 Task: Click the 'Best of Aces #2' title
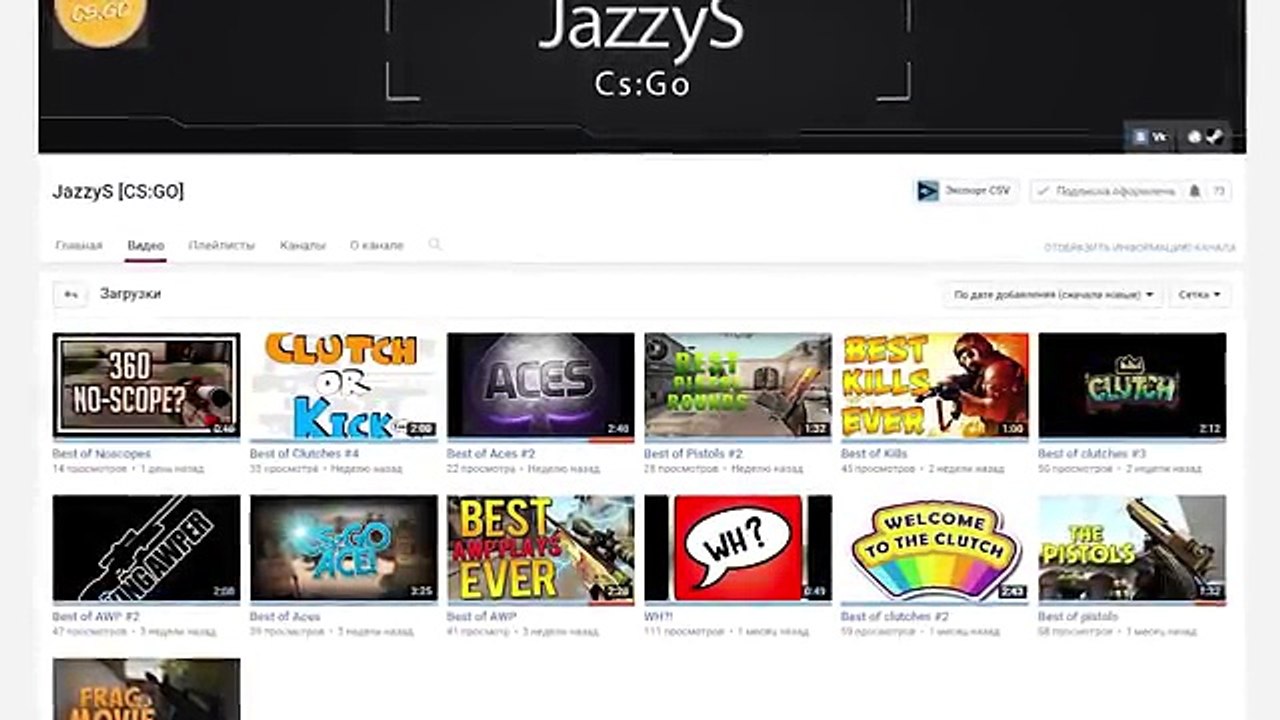pos(491,453)
